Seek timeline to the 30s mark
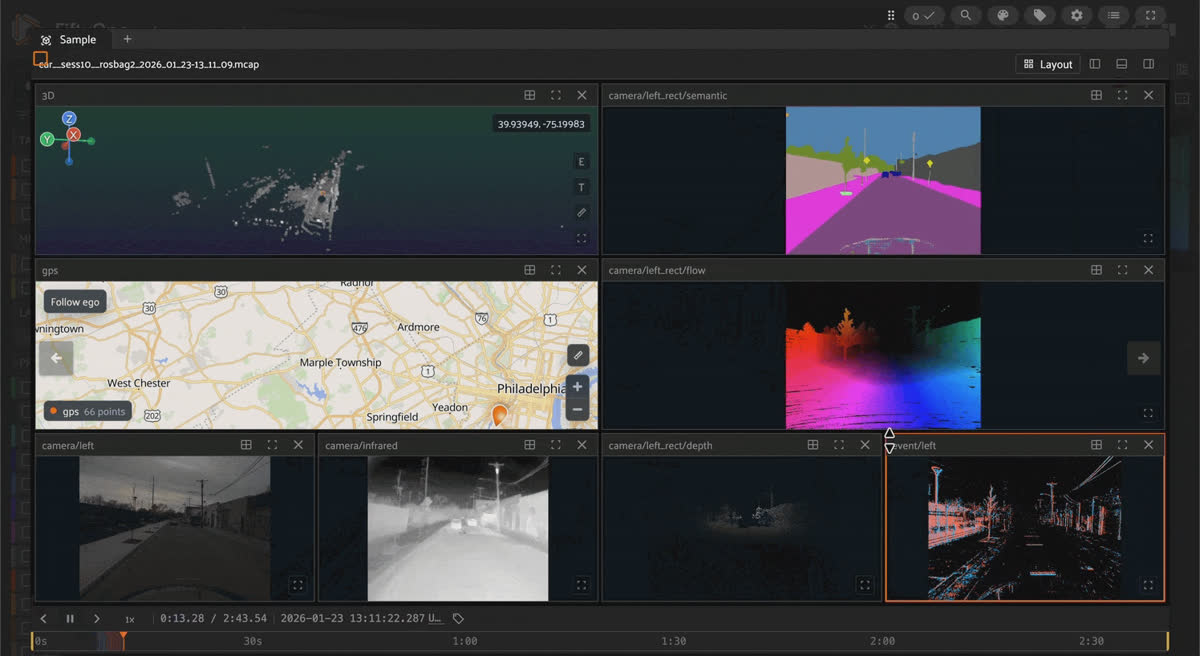1200x656 pixels. 252,641
